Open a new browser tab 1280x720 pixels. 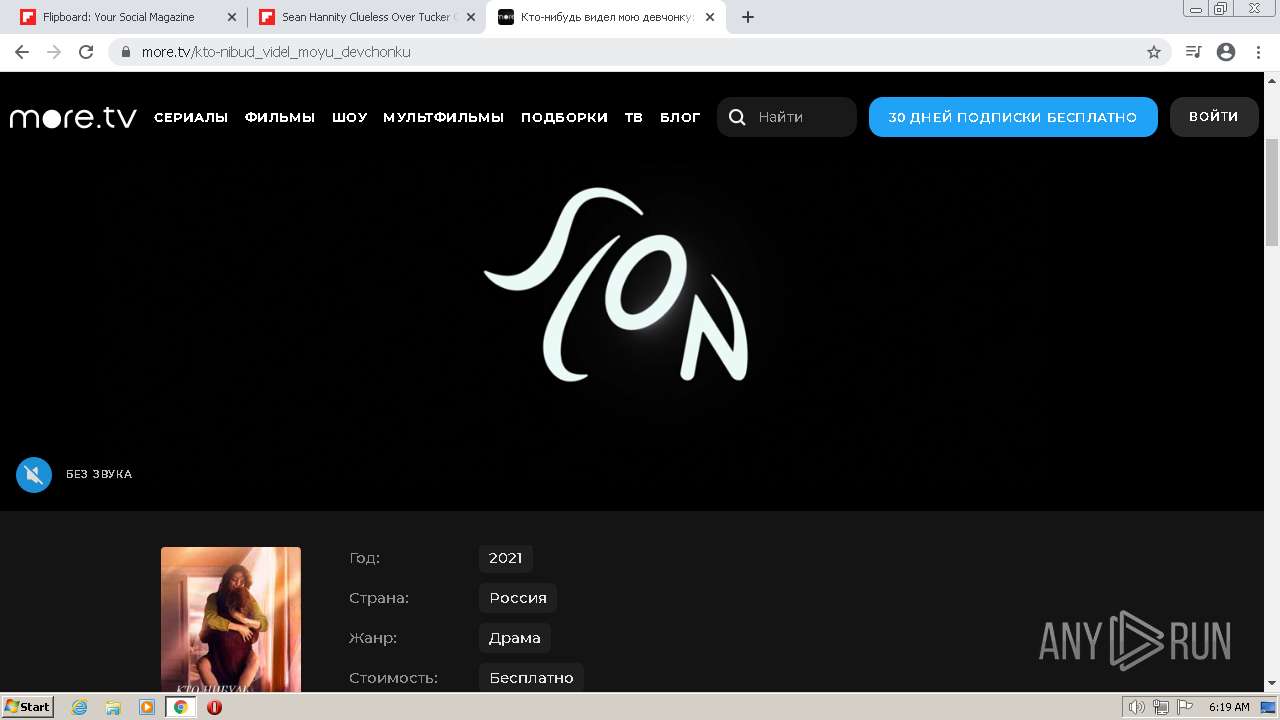click(x=748, y=17)
